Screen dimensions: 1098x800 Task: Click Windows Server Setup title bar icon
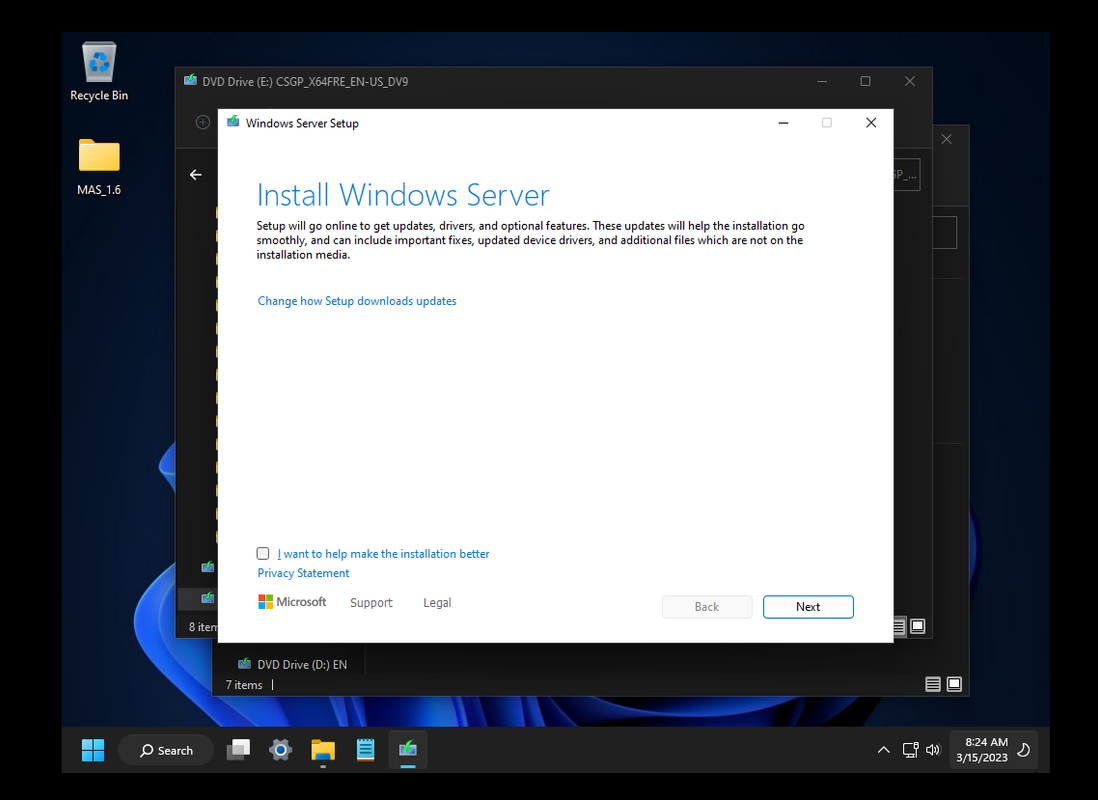click(x=233, y=123)
